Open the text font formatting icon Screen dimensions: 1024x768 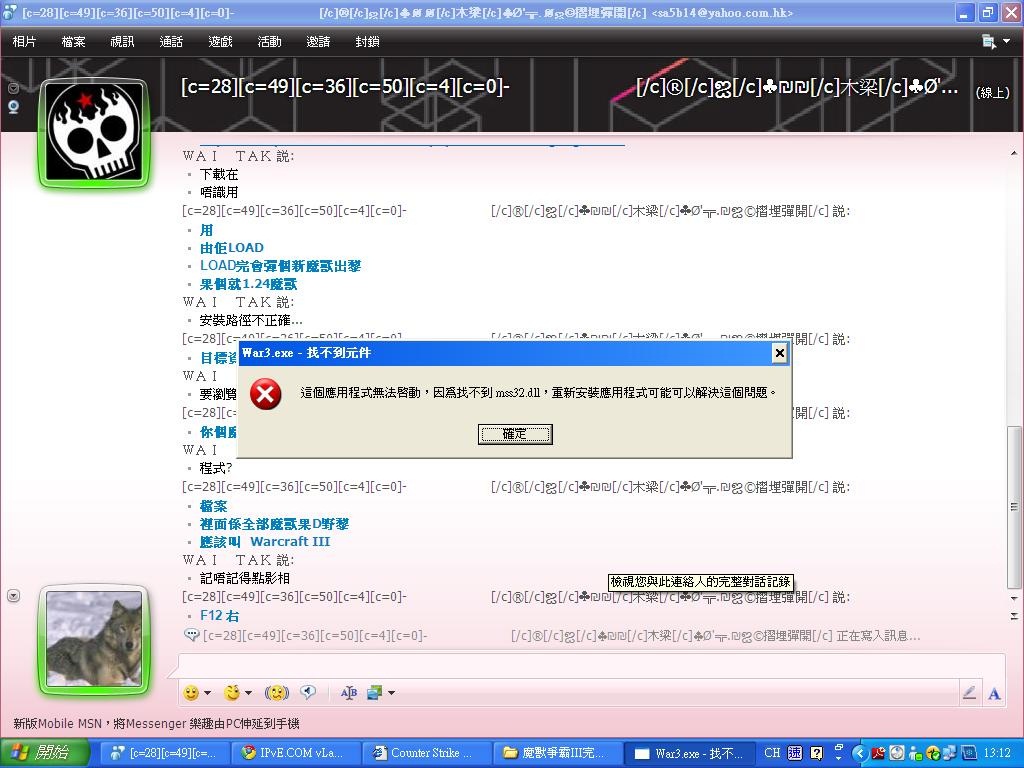tap(348, 692)
